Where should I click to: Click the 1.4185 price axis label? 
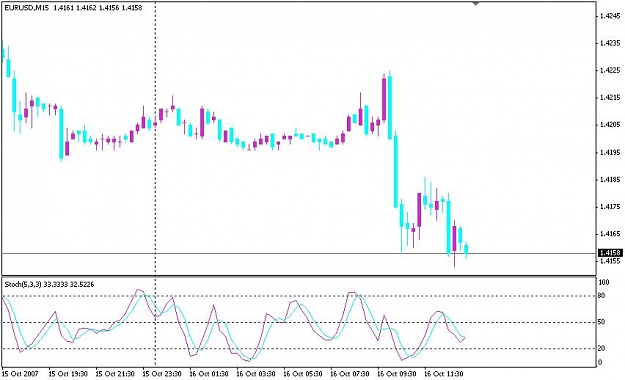(610, 179)
